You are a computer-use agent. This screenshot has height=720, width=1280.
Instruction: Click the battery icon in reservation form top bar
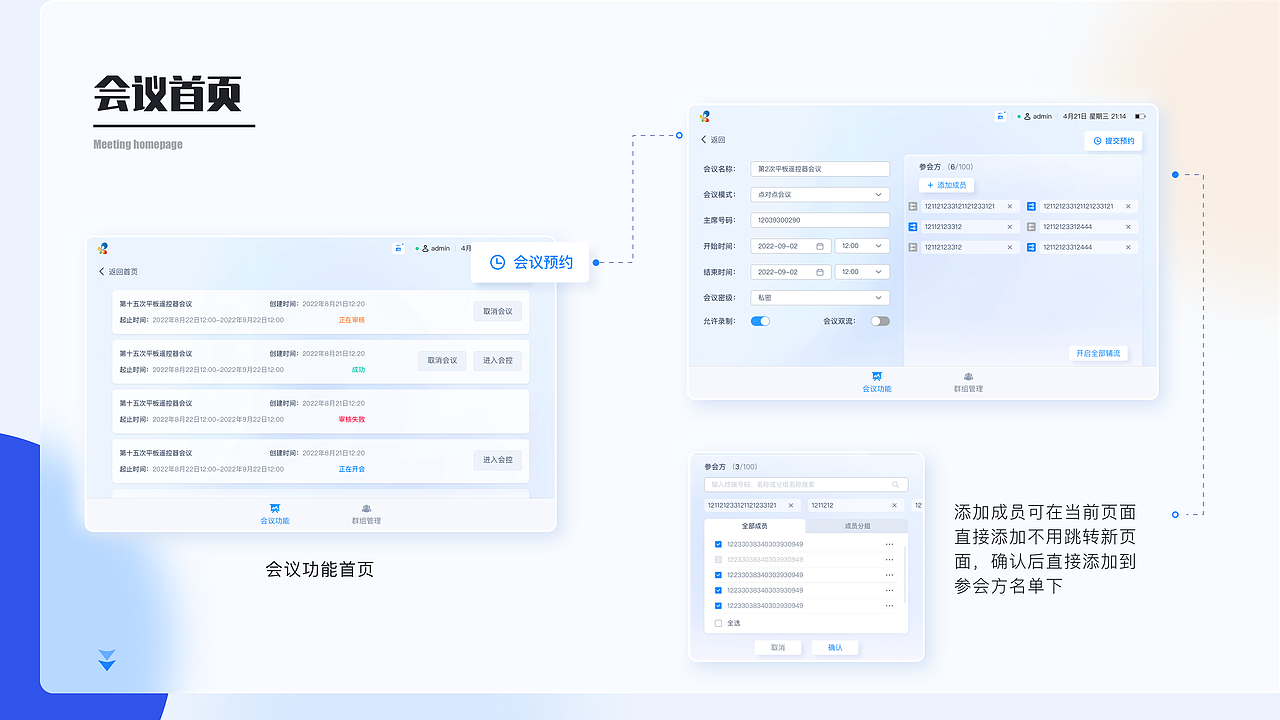[x=1140, y=116]
